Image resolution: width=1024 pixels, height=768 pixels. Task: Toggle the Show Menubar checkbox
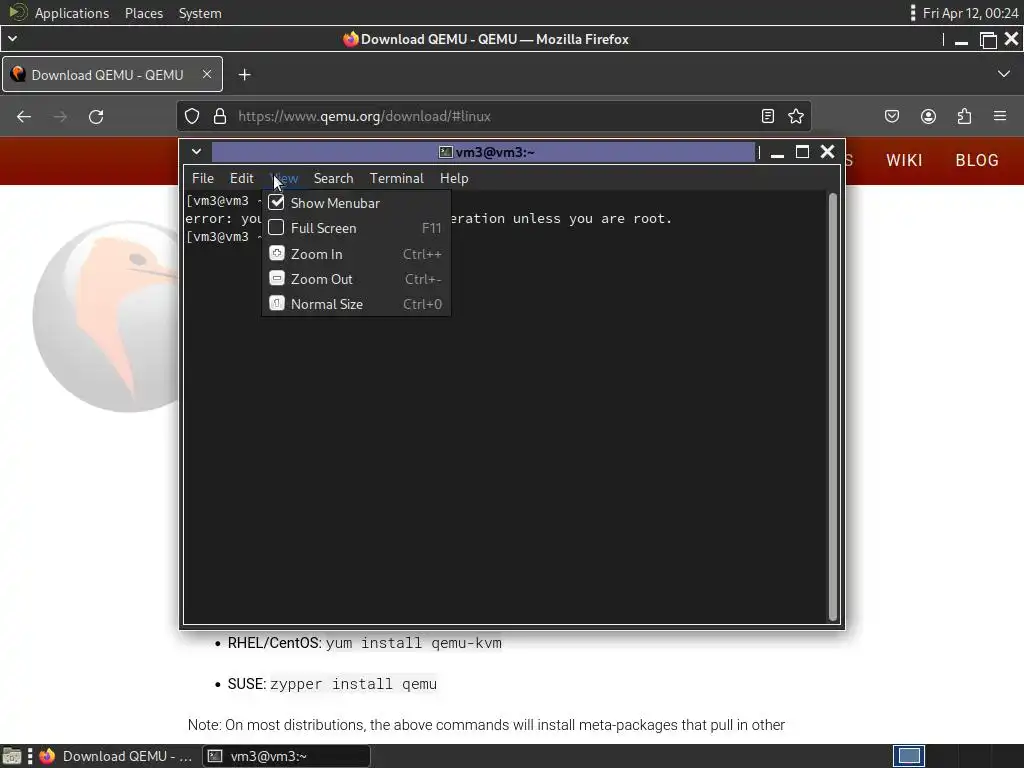(x=276, y=202)
